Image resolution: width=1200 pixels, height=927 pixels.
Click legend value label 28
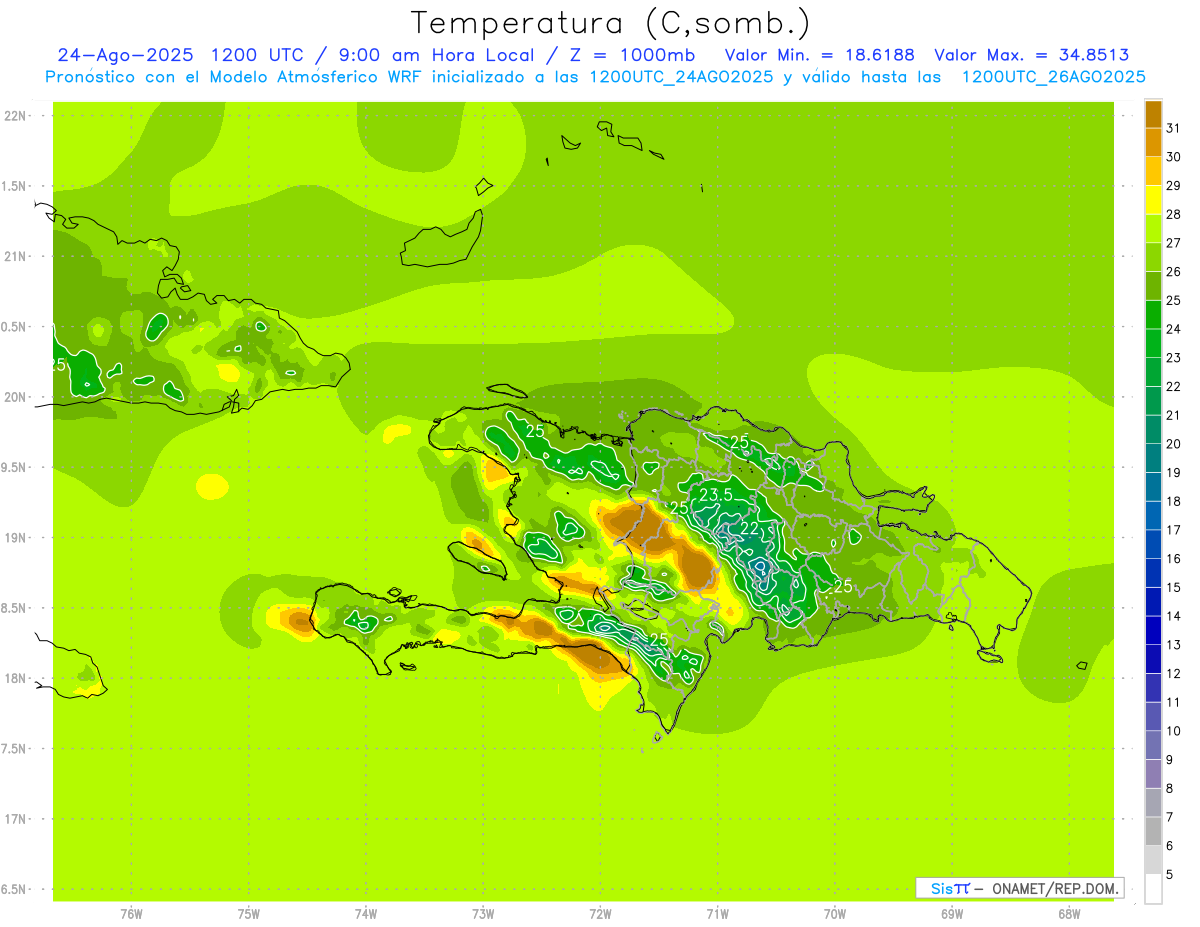(1173, 214)
